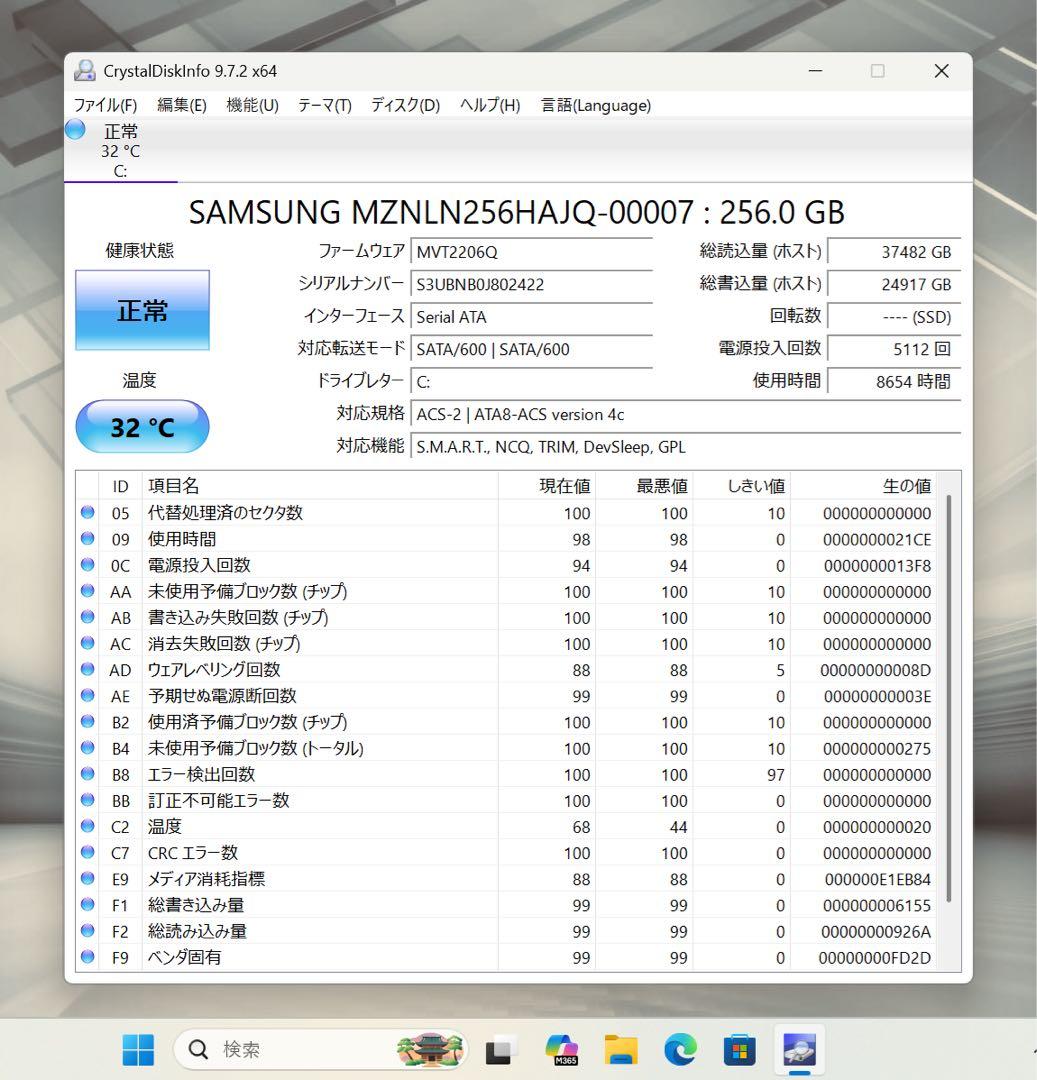Click the blue indicator next to 使用時間 row
The image size is (1037, 1080).
(87, 539)
